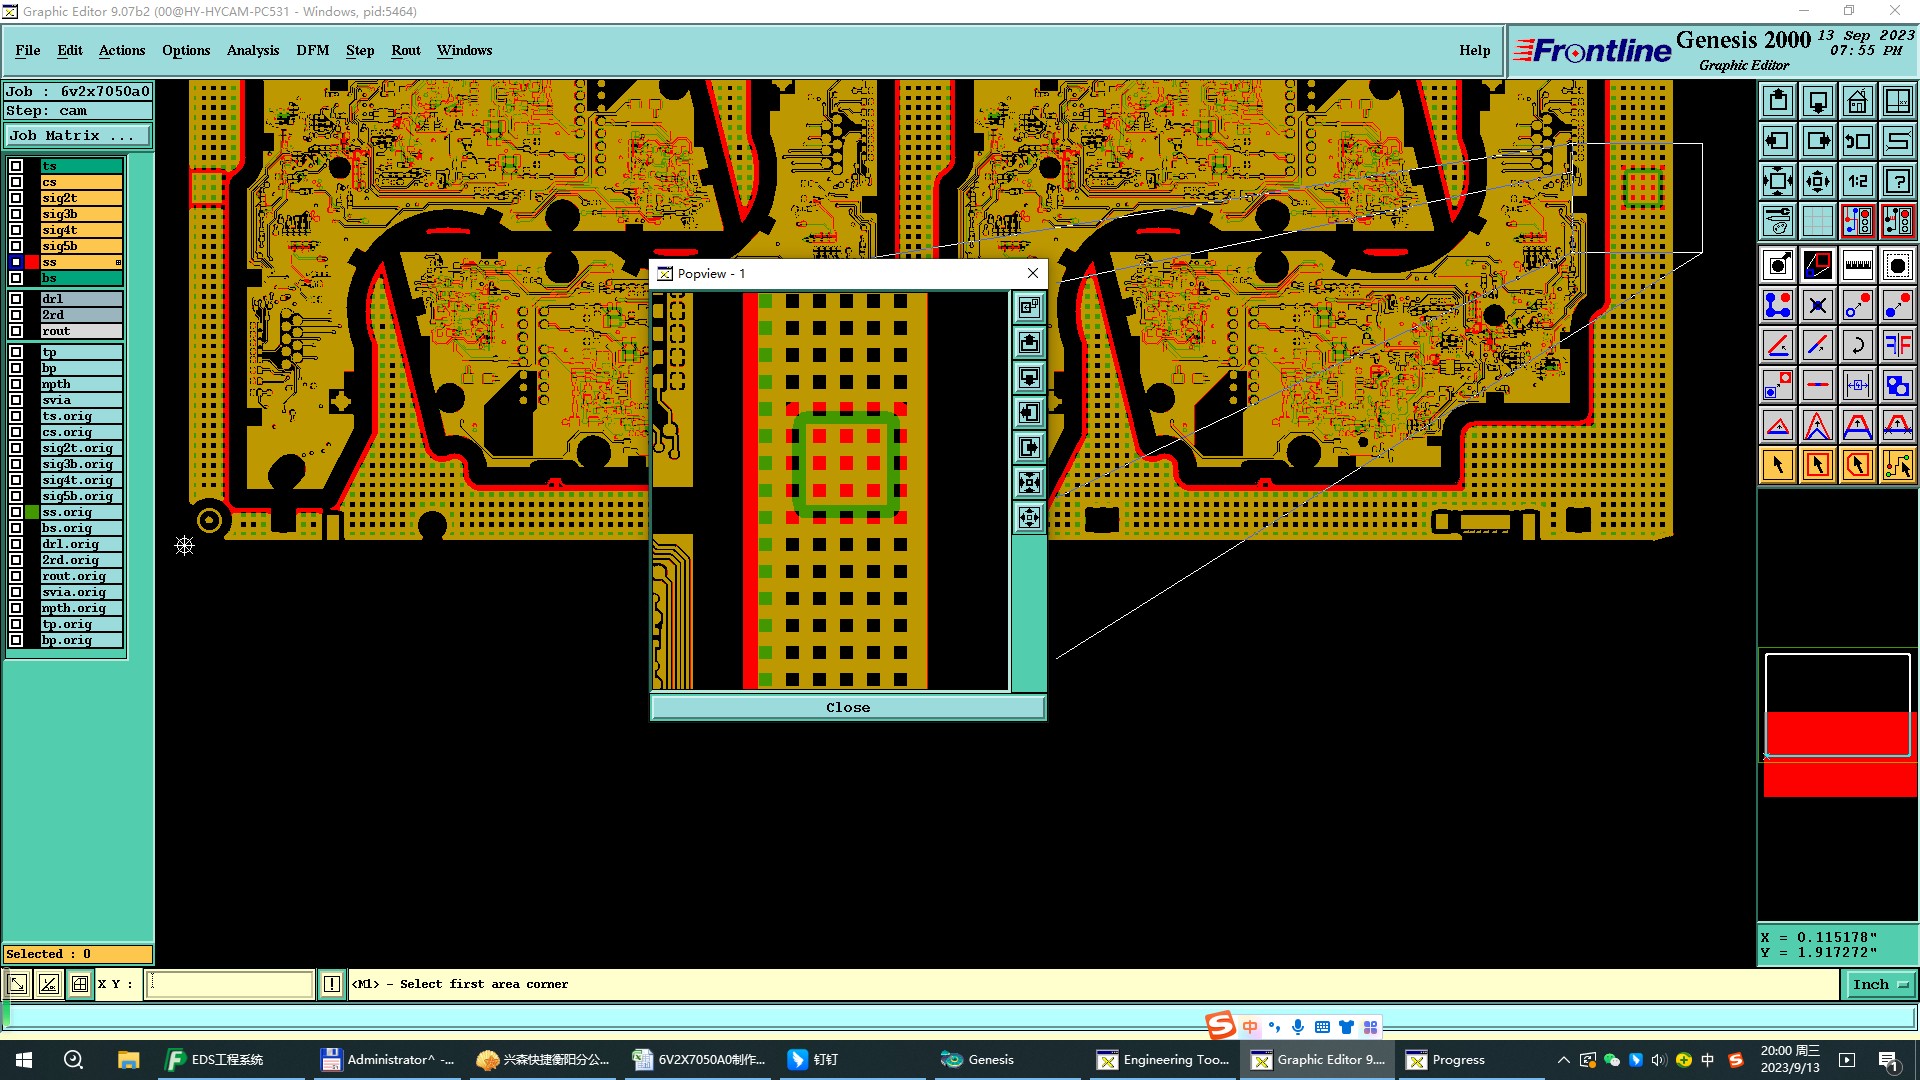Select the polygon selection pointer tool

coord(1858,465)
